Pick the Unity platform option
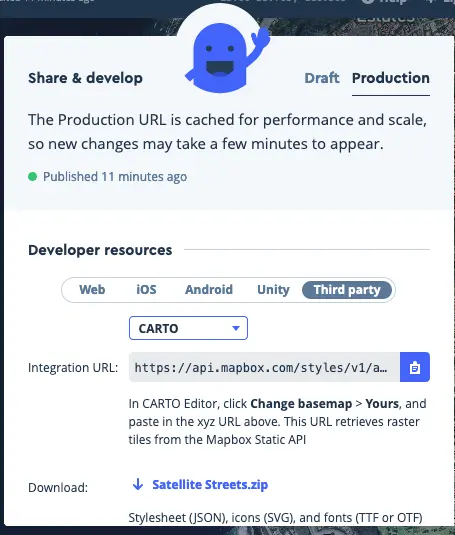The width and height of the screenshot is (455, 535). (x=273, y=290)
